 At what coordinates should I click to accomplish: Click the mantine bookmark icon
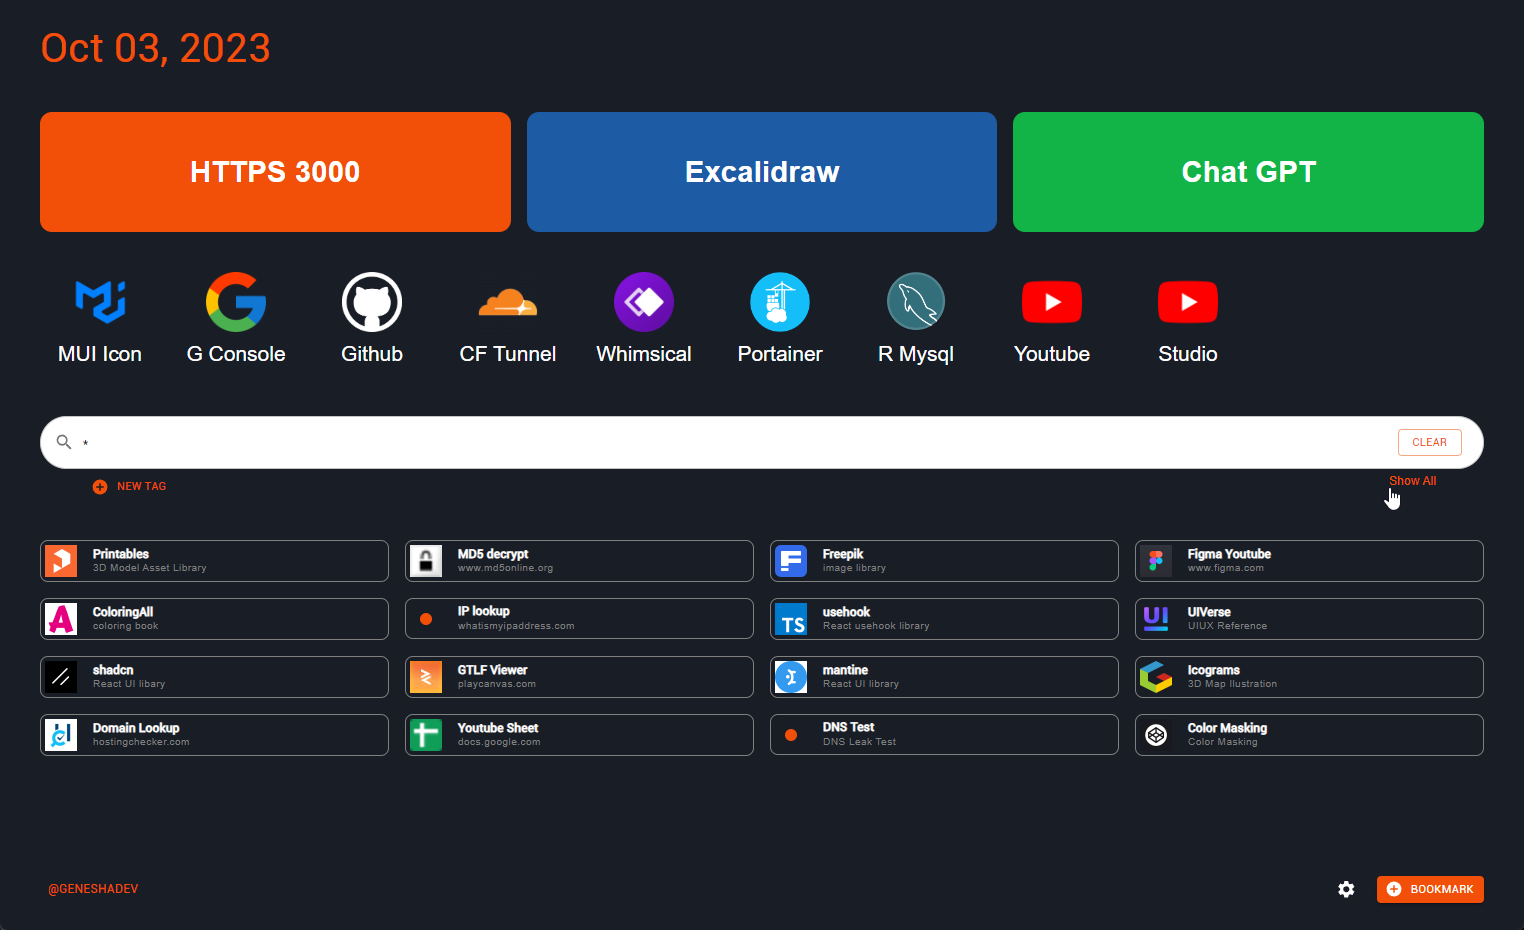click(791, 677)
